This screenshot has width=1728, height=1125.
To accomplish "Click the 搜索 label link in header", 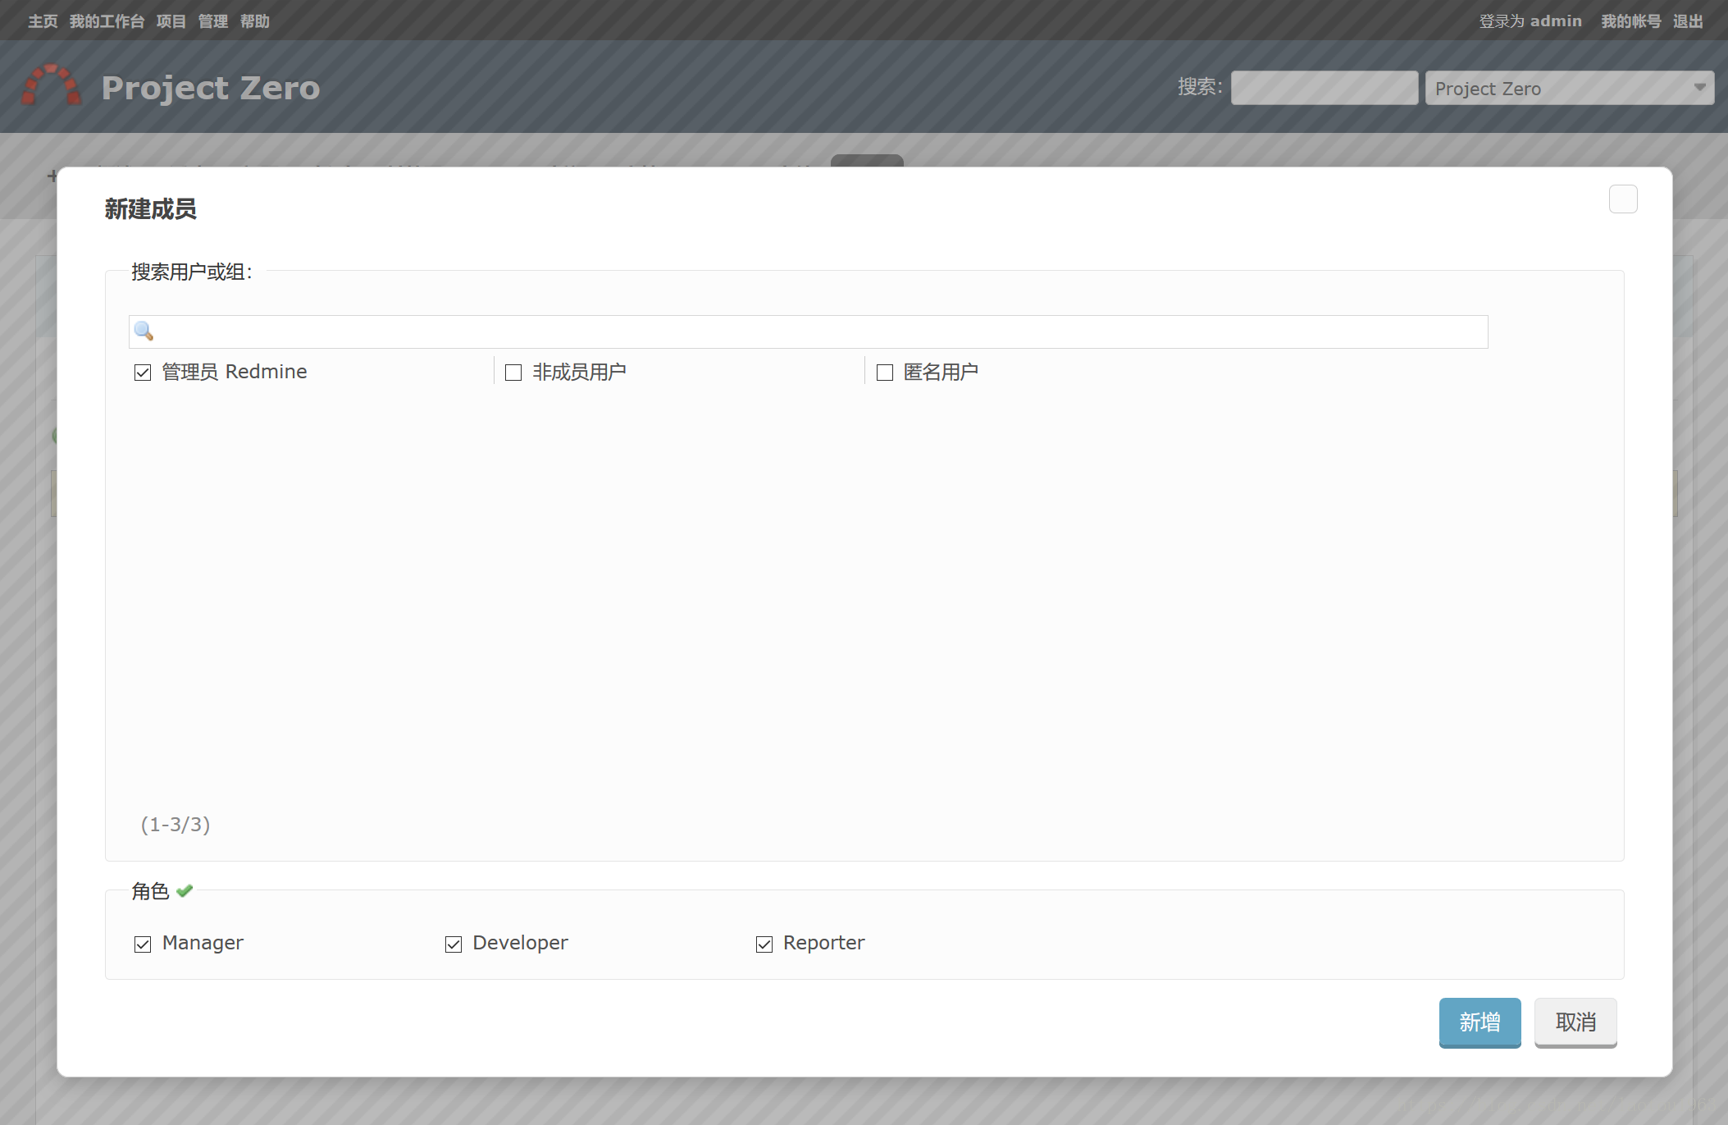I will [1196, 87].
